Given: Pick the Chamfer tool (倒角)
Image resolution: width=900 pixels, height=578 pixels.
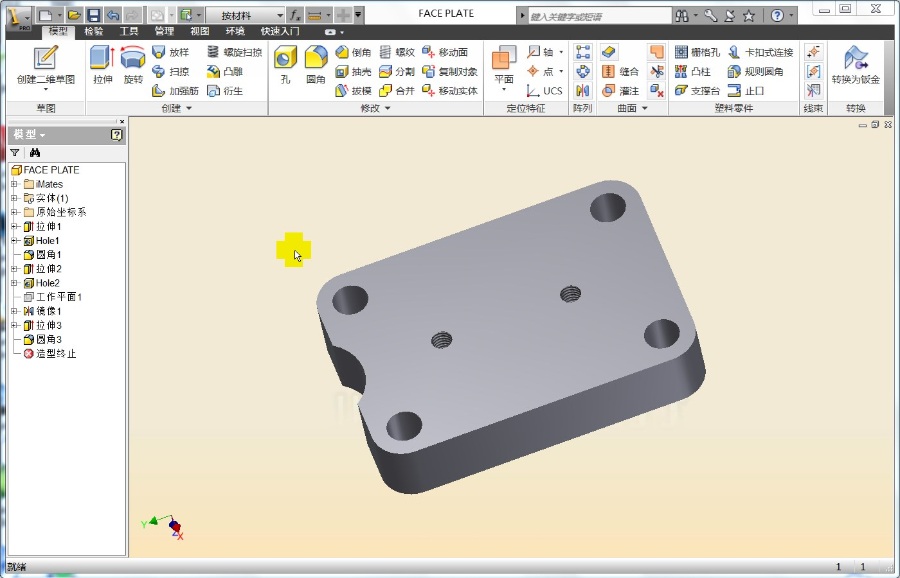Looking at the screenshot, I should coord(353,52).
